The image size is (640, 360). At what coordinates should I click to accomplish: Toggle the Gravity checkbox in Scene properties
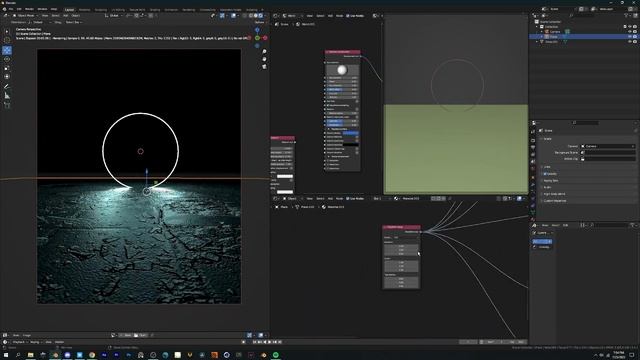[545, 174]
